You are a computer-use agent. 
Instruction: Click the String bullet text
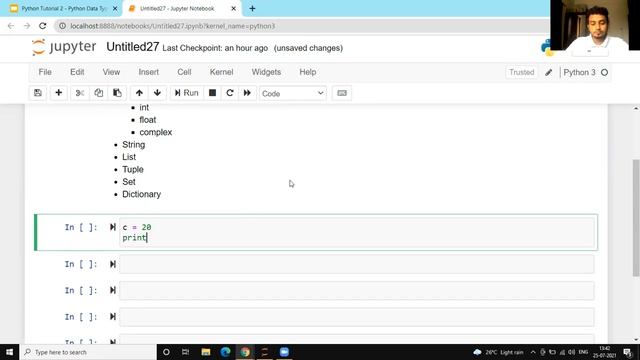pyautogui.click(x=133, y=144)
